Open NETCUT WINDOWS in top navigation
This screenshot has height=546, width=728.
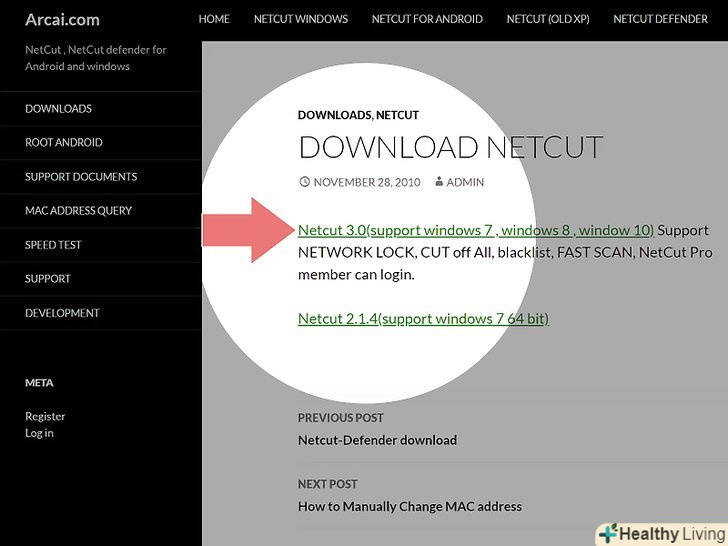[x=301, y=19]
